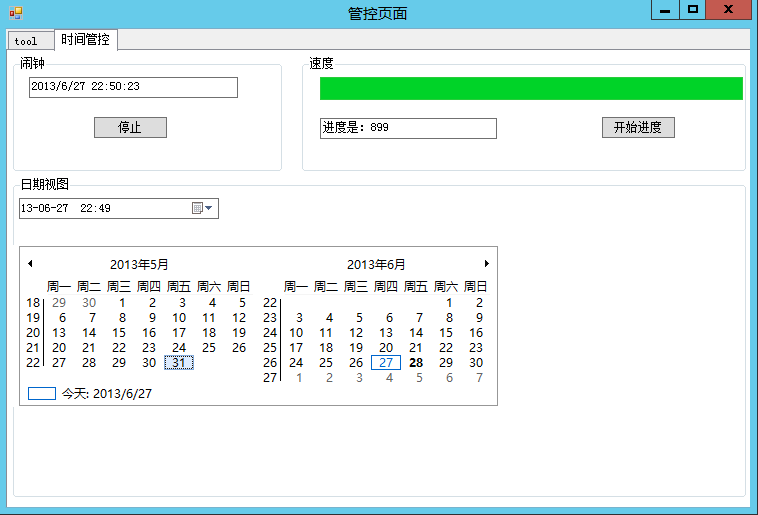Focus the alarm time text field
Viewport: 758px width, 515px height.
tap(133, 87)
